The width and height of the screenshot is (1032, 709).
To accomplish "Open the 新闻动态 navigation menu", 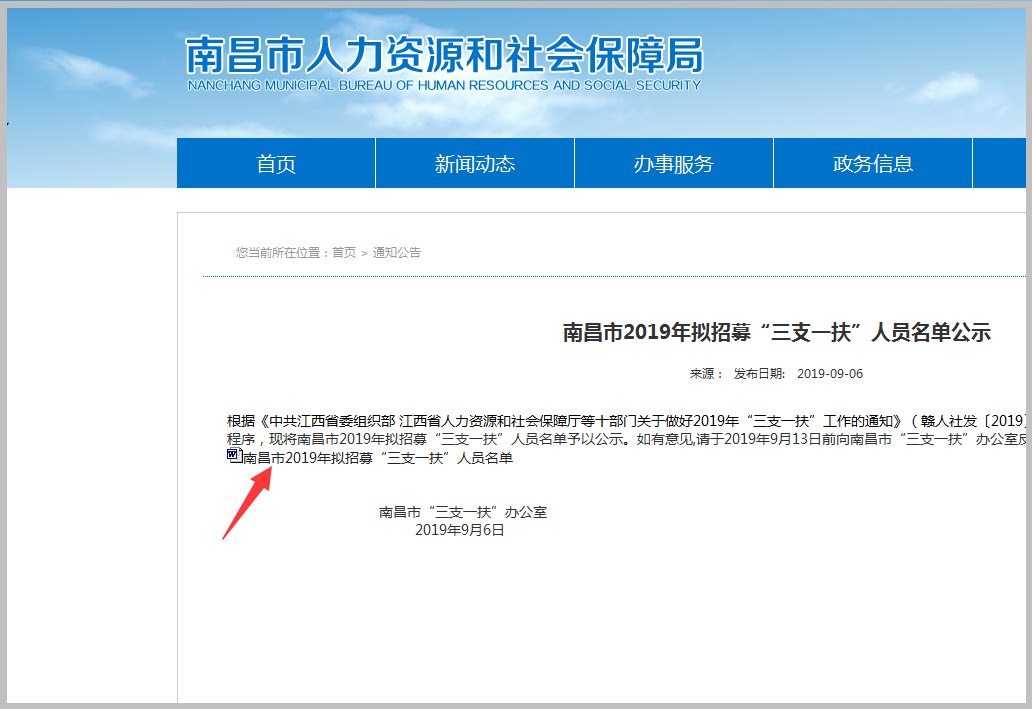I will 474,163.
